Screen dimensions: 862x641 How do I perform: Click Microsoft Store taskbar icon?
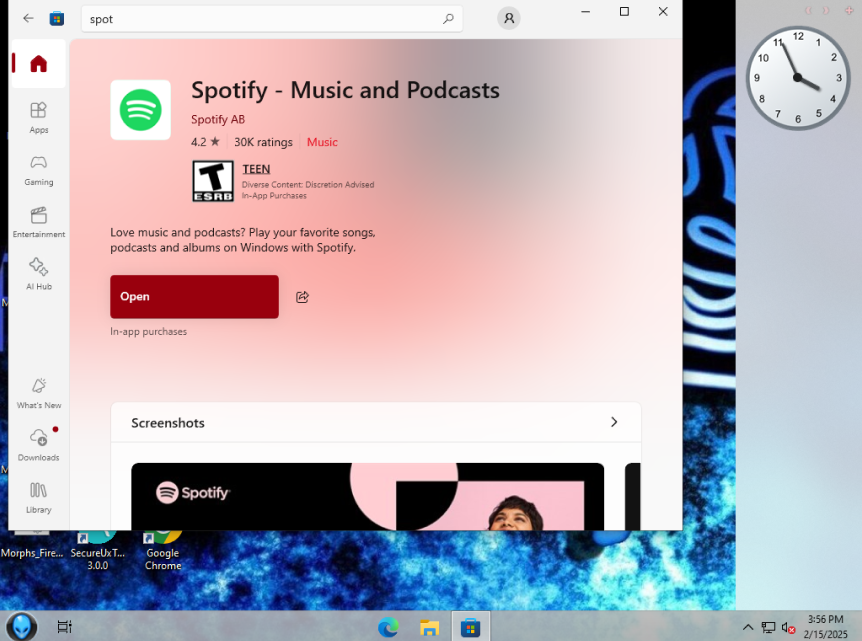coord(471,627)
